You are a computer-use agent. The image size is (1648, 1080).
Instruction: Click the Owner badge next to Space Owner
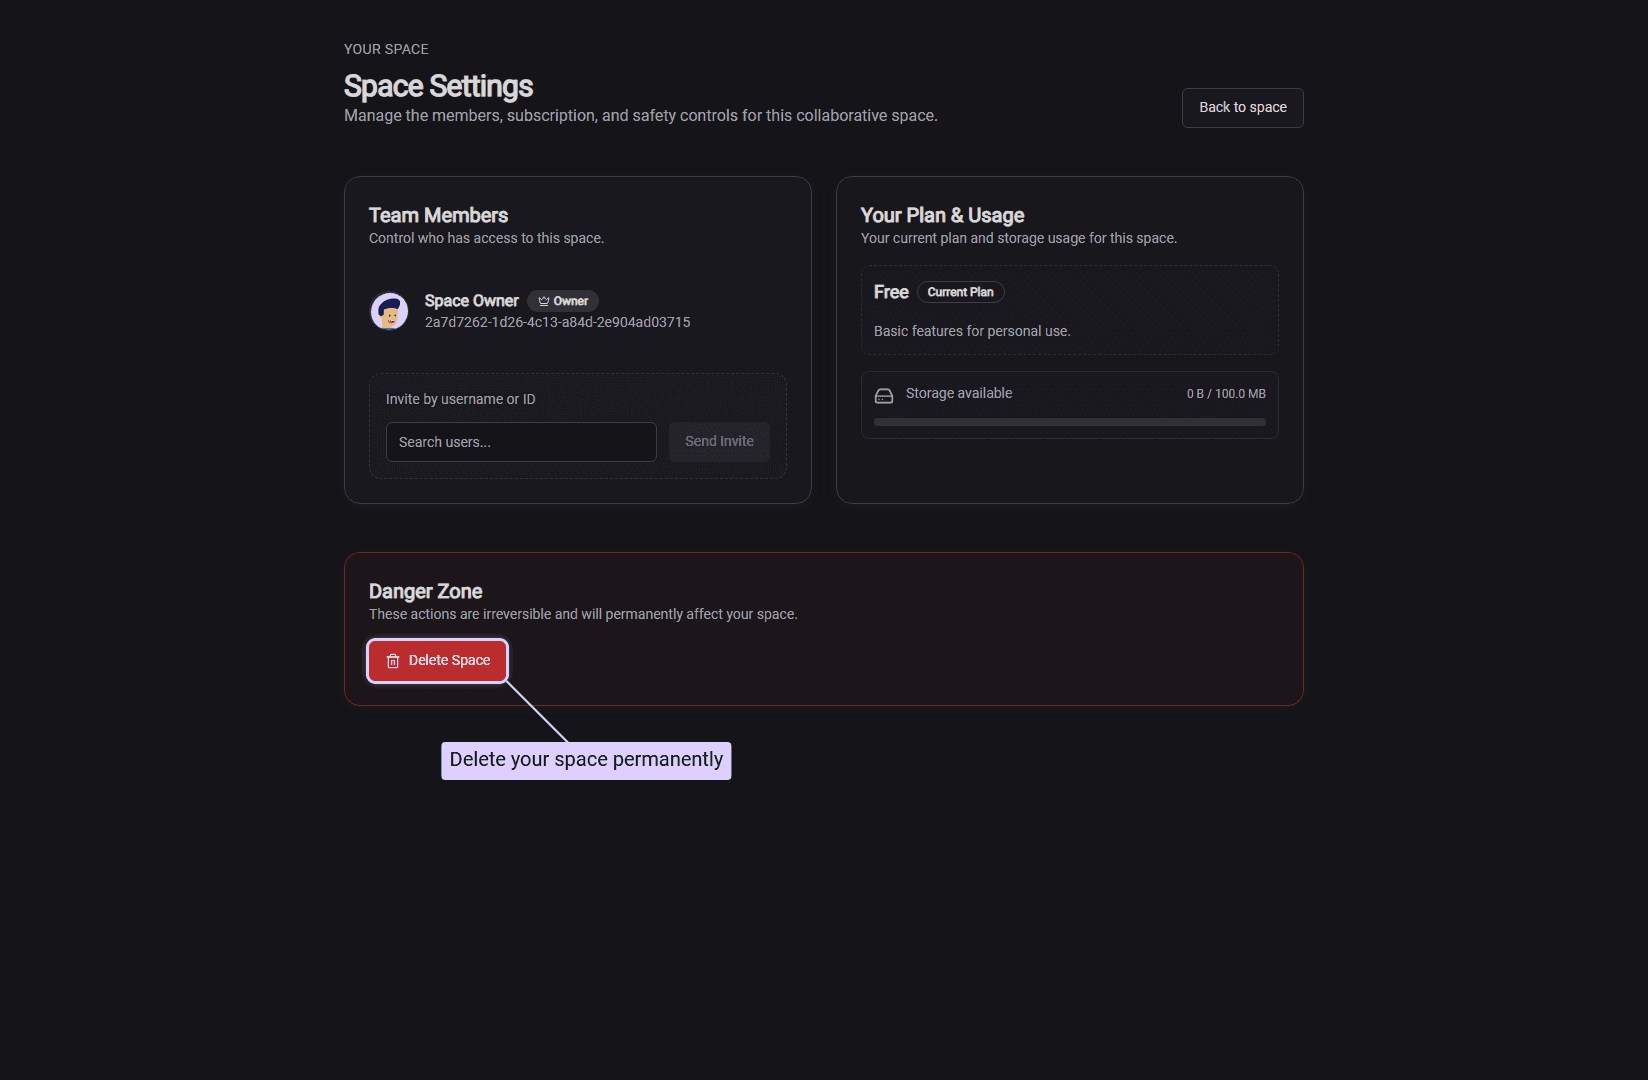click(x=562, y=300)
